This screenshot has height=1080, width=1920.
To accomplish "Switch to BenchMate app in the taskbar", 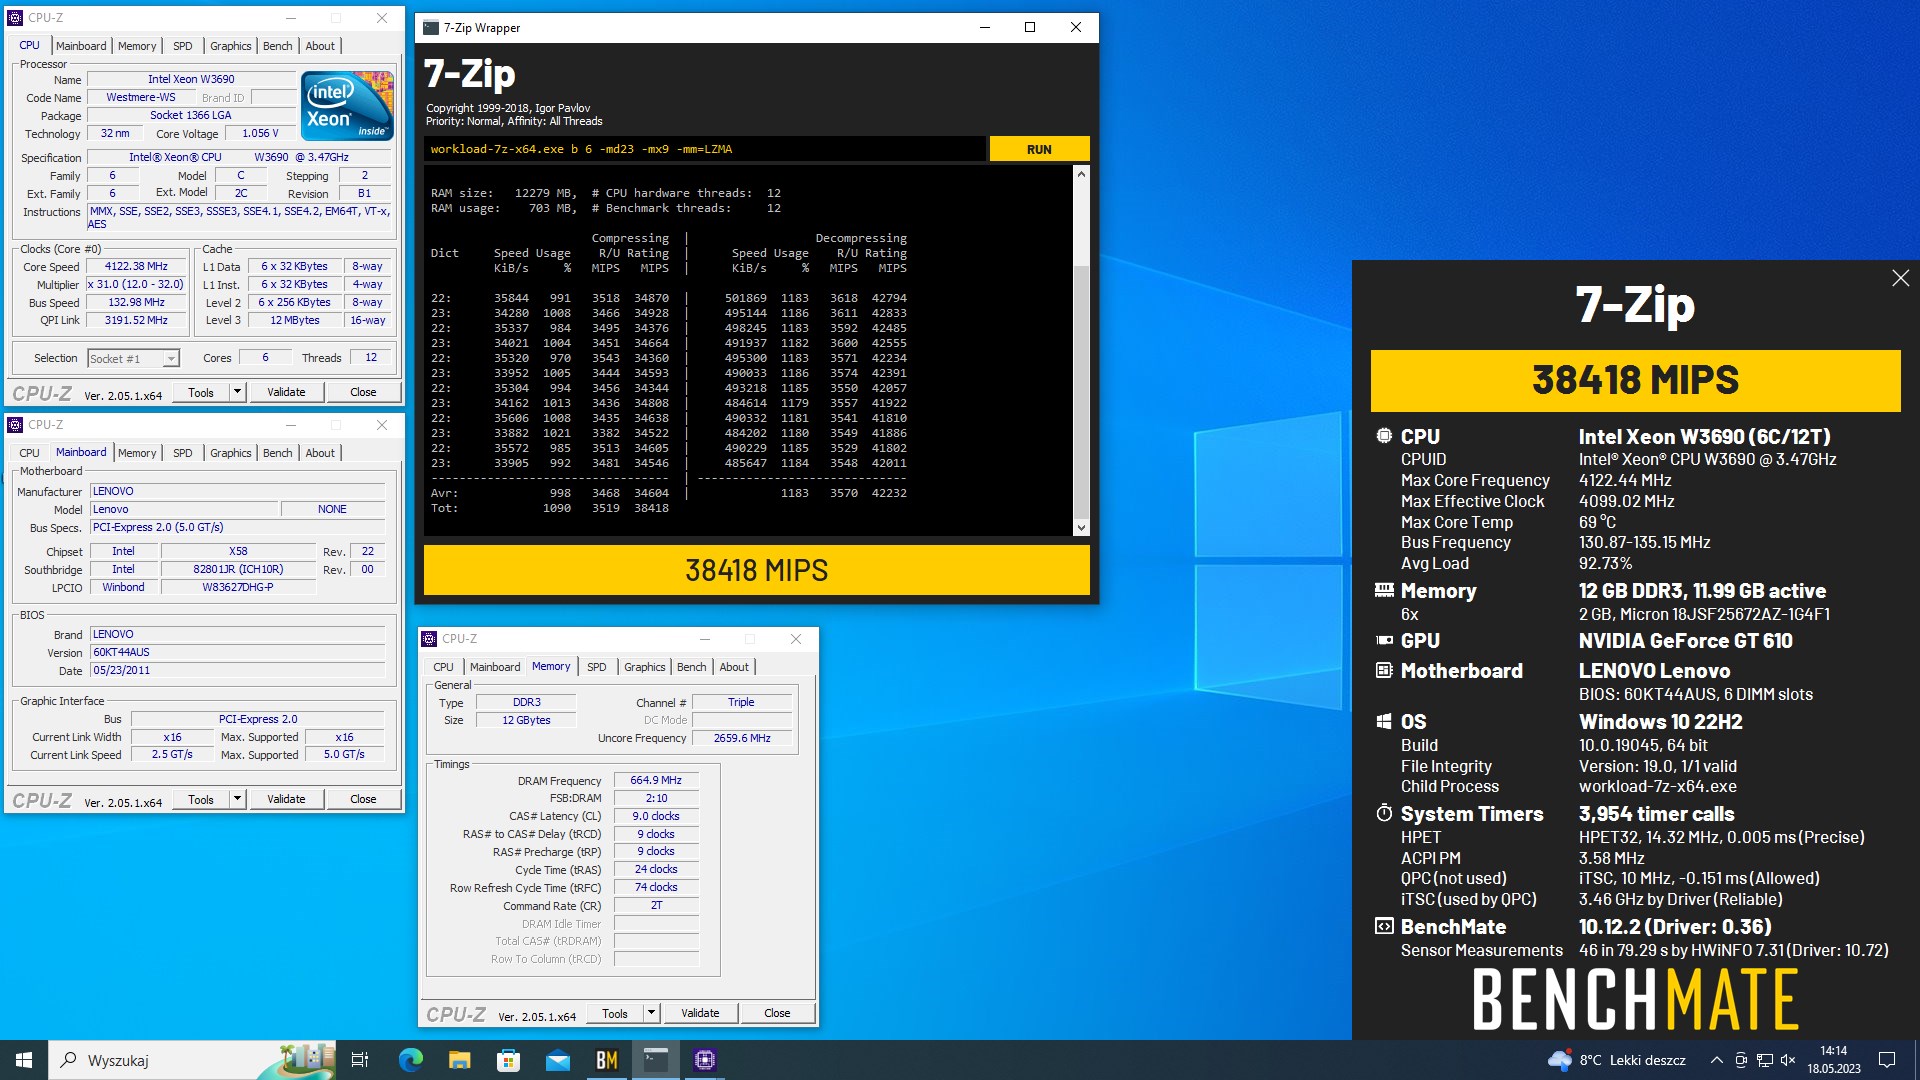I will coord(607,1060).
